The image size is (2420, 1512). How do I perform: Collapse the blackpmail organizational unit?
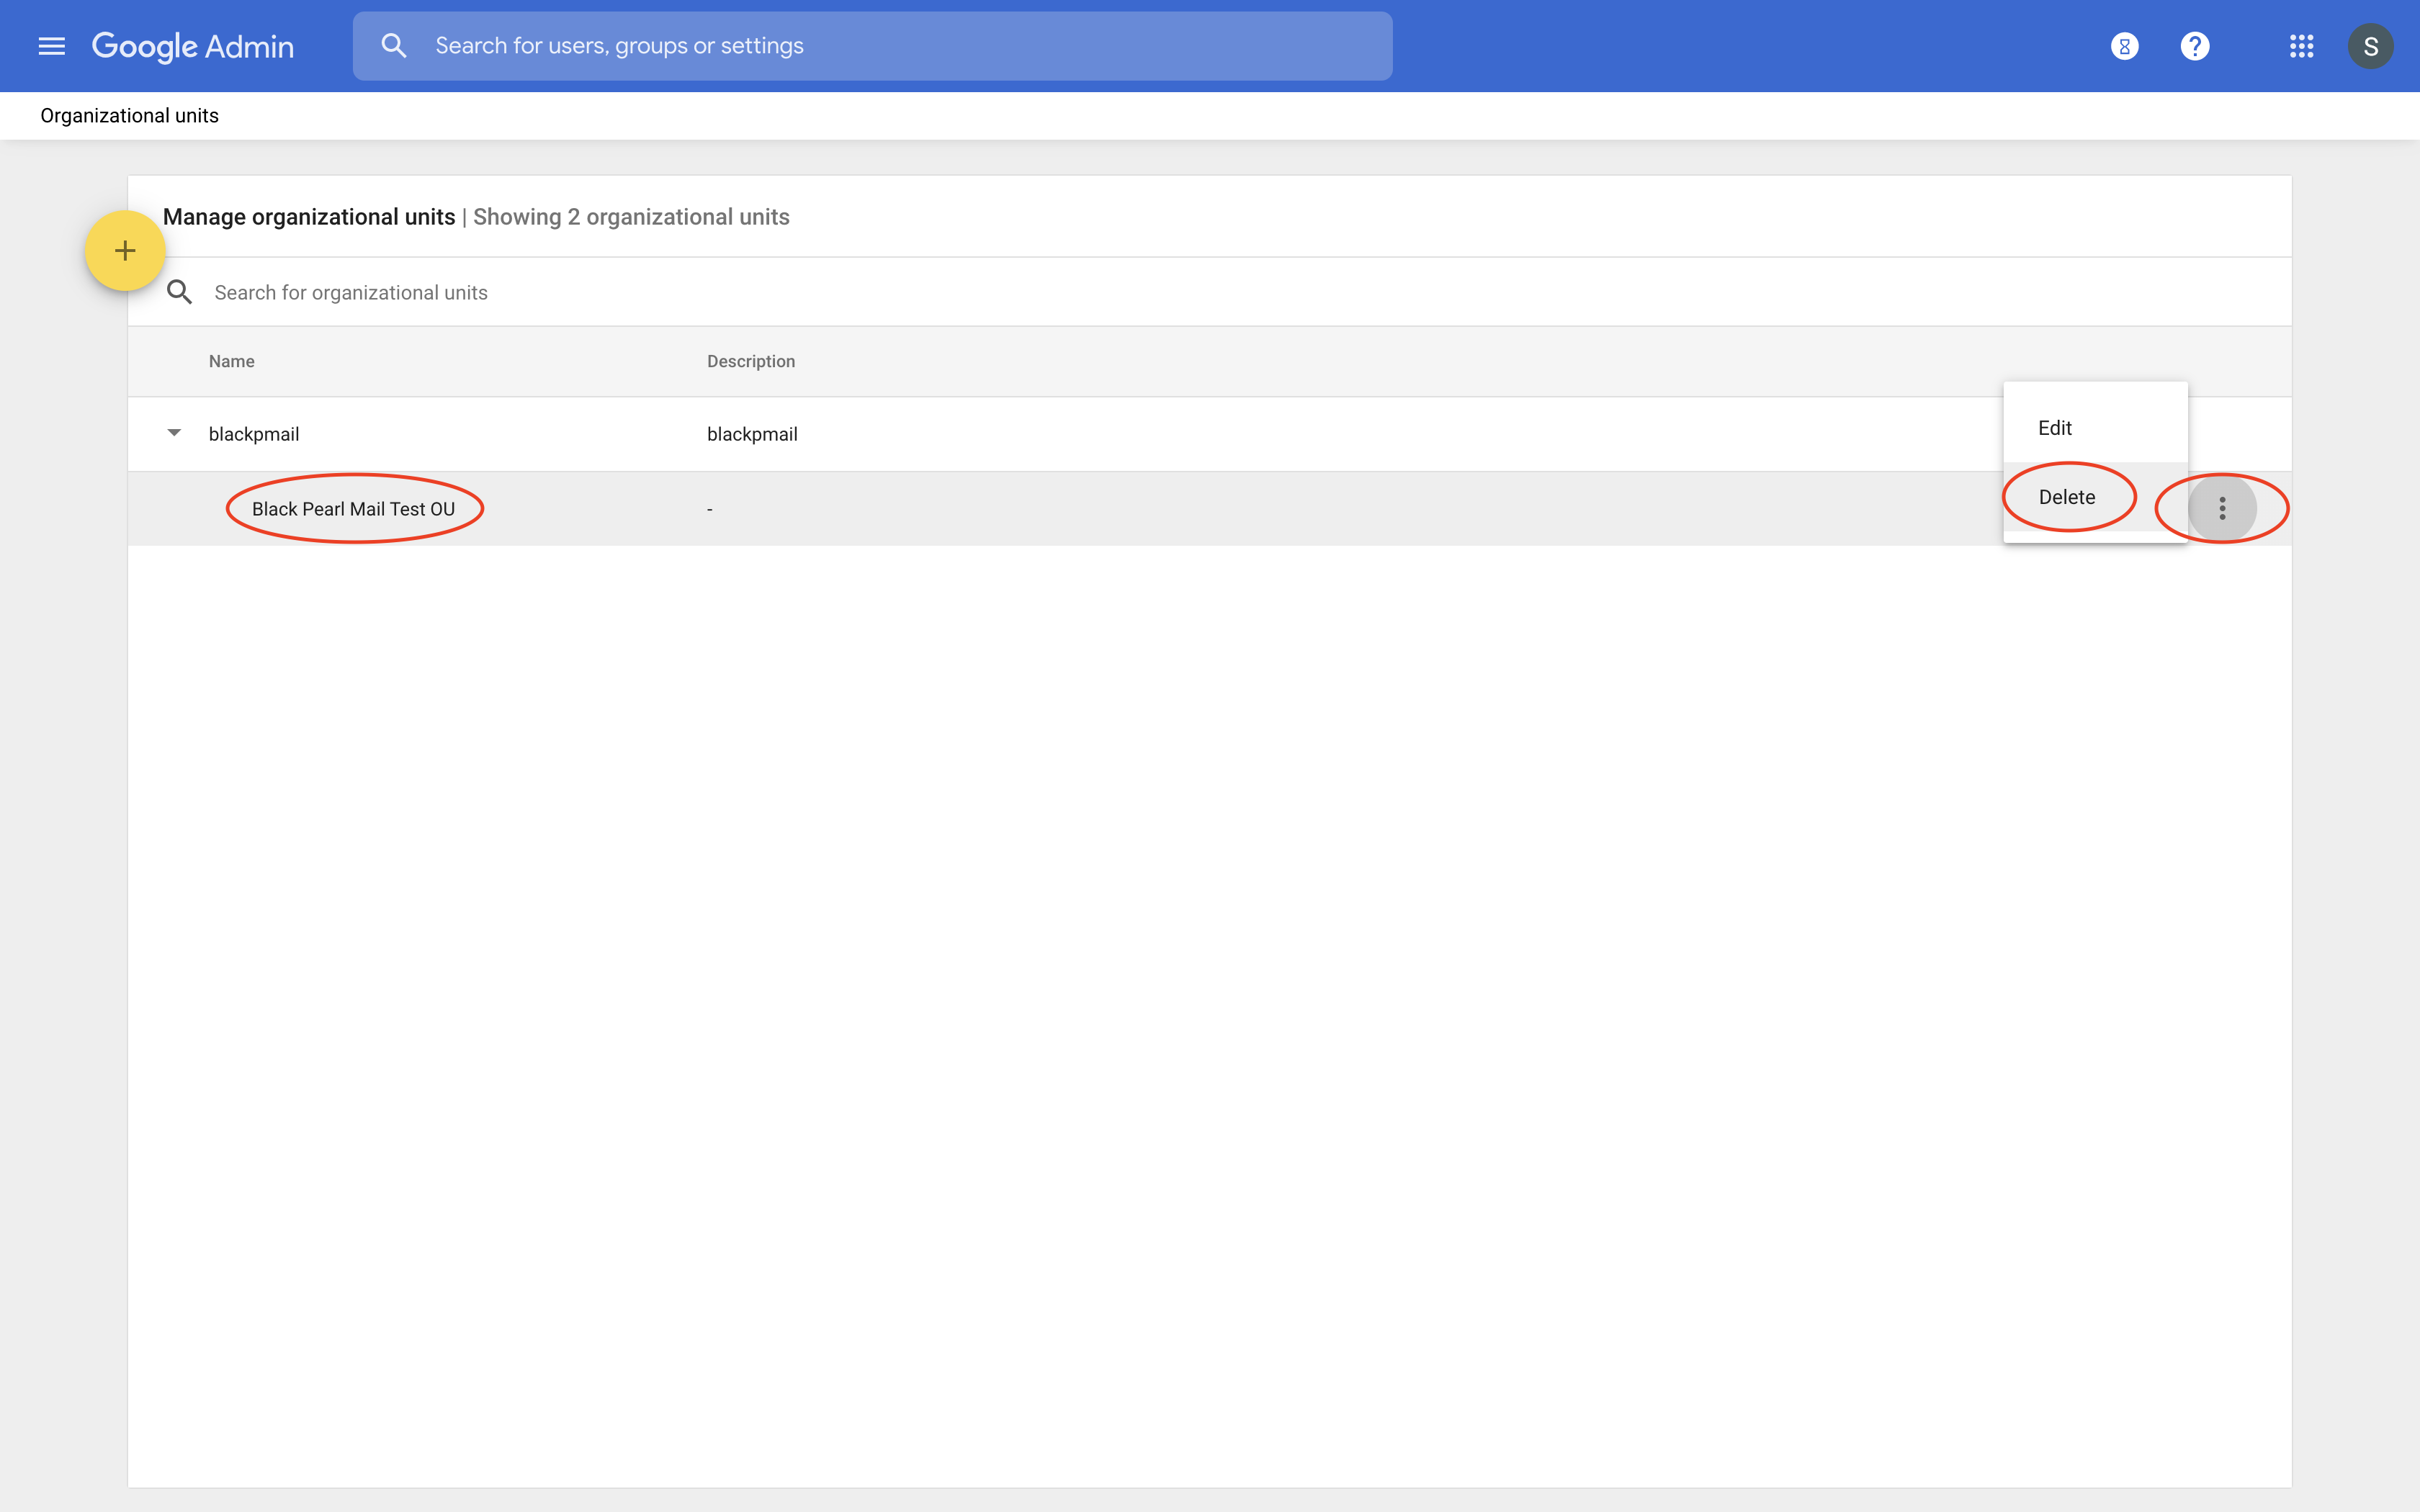(x=174, y=433)
